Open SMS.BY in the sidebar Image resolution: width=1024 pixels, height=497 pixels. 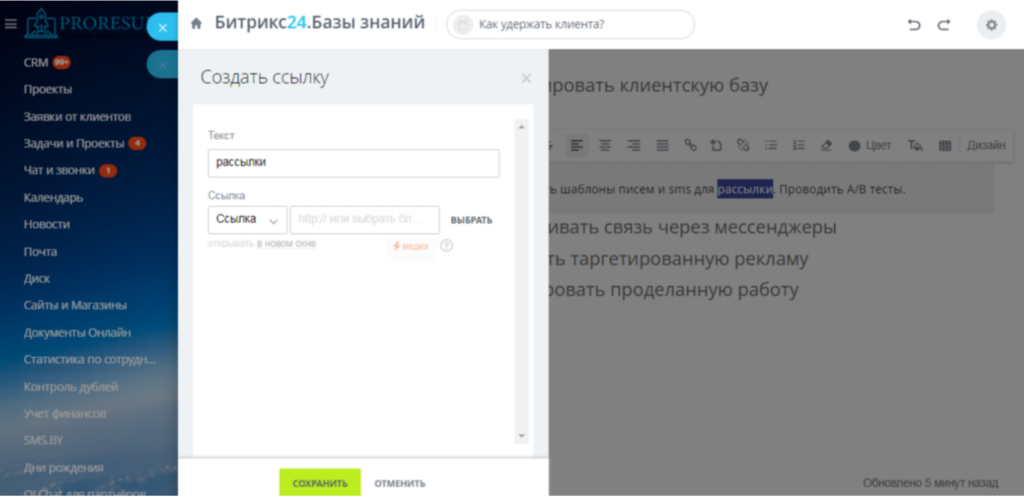(x=43, y=440)
